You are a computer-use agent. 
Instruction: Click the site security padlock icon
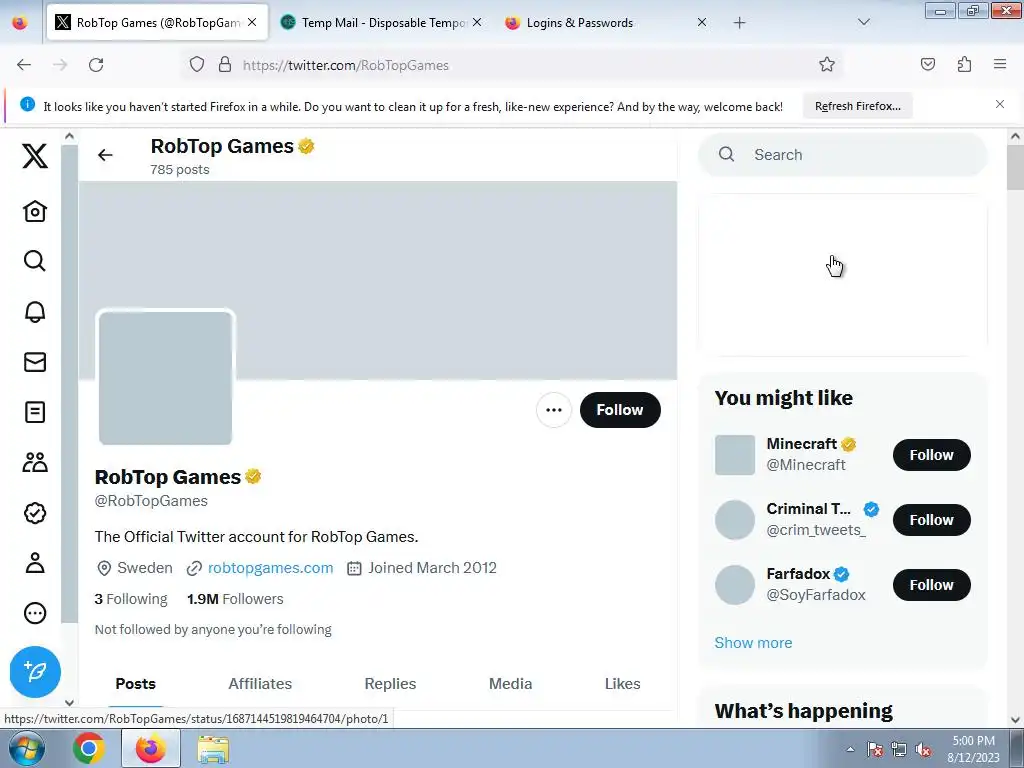pyautogui.click(x=225, y=65)
